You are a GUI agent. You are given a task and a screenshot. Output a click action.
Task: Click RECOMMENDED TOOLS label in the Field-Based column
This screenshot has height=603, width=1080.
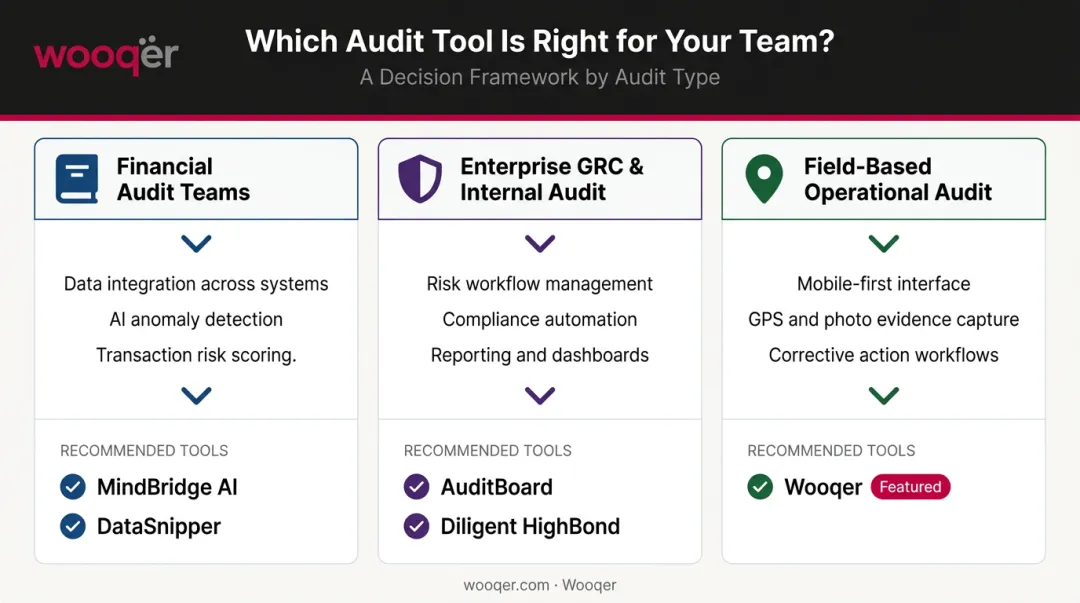click(x=831, y=451)
